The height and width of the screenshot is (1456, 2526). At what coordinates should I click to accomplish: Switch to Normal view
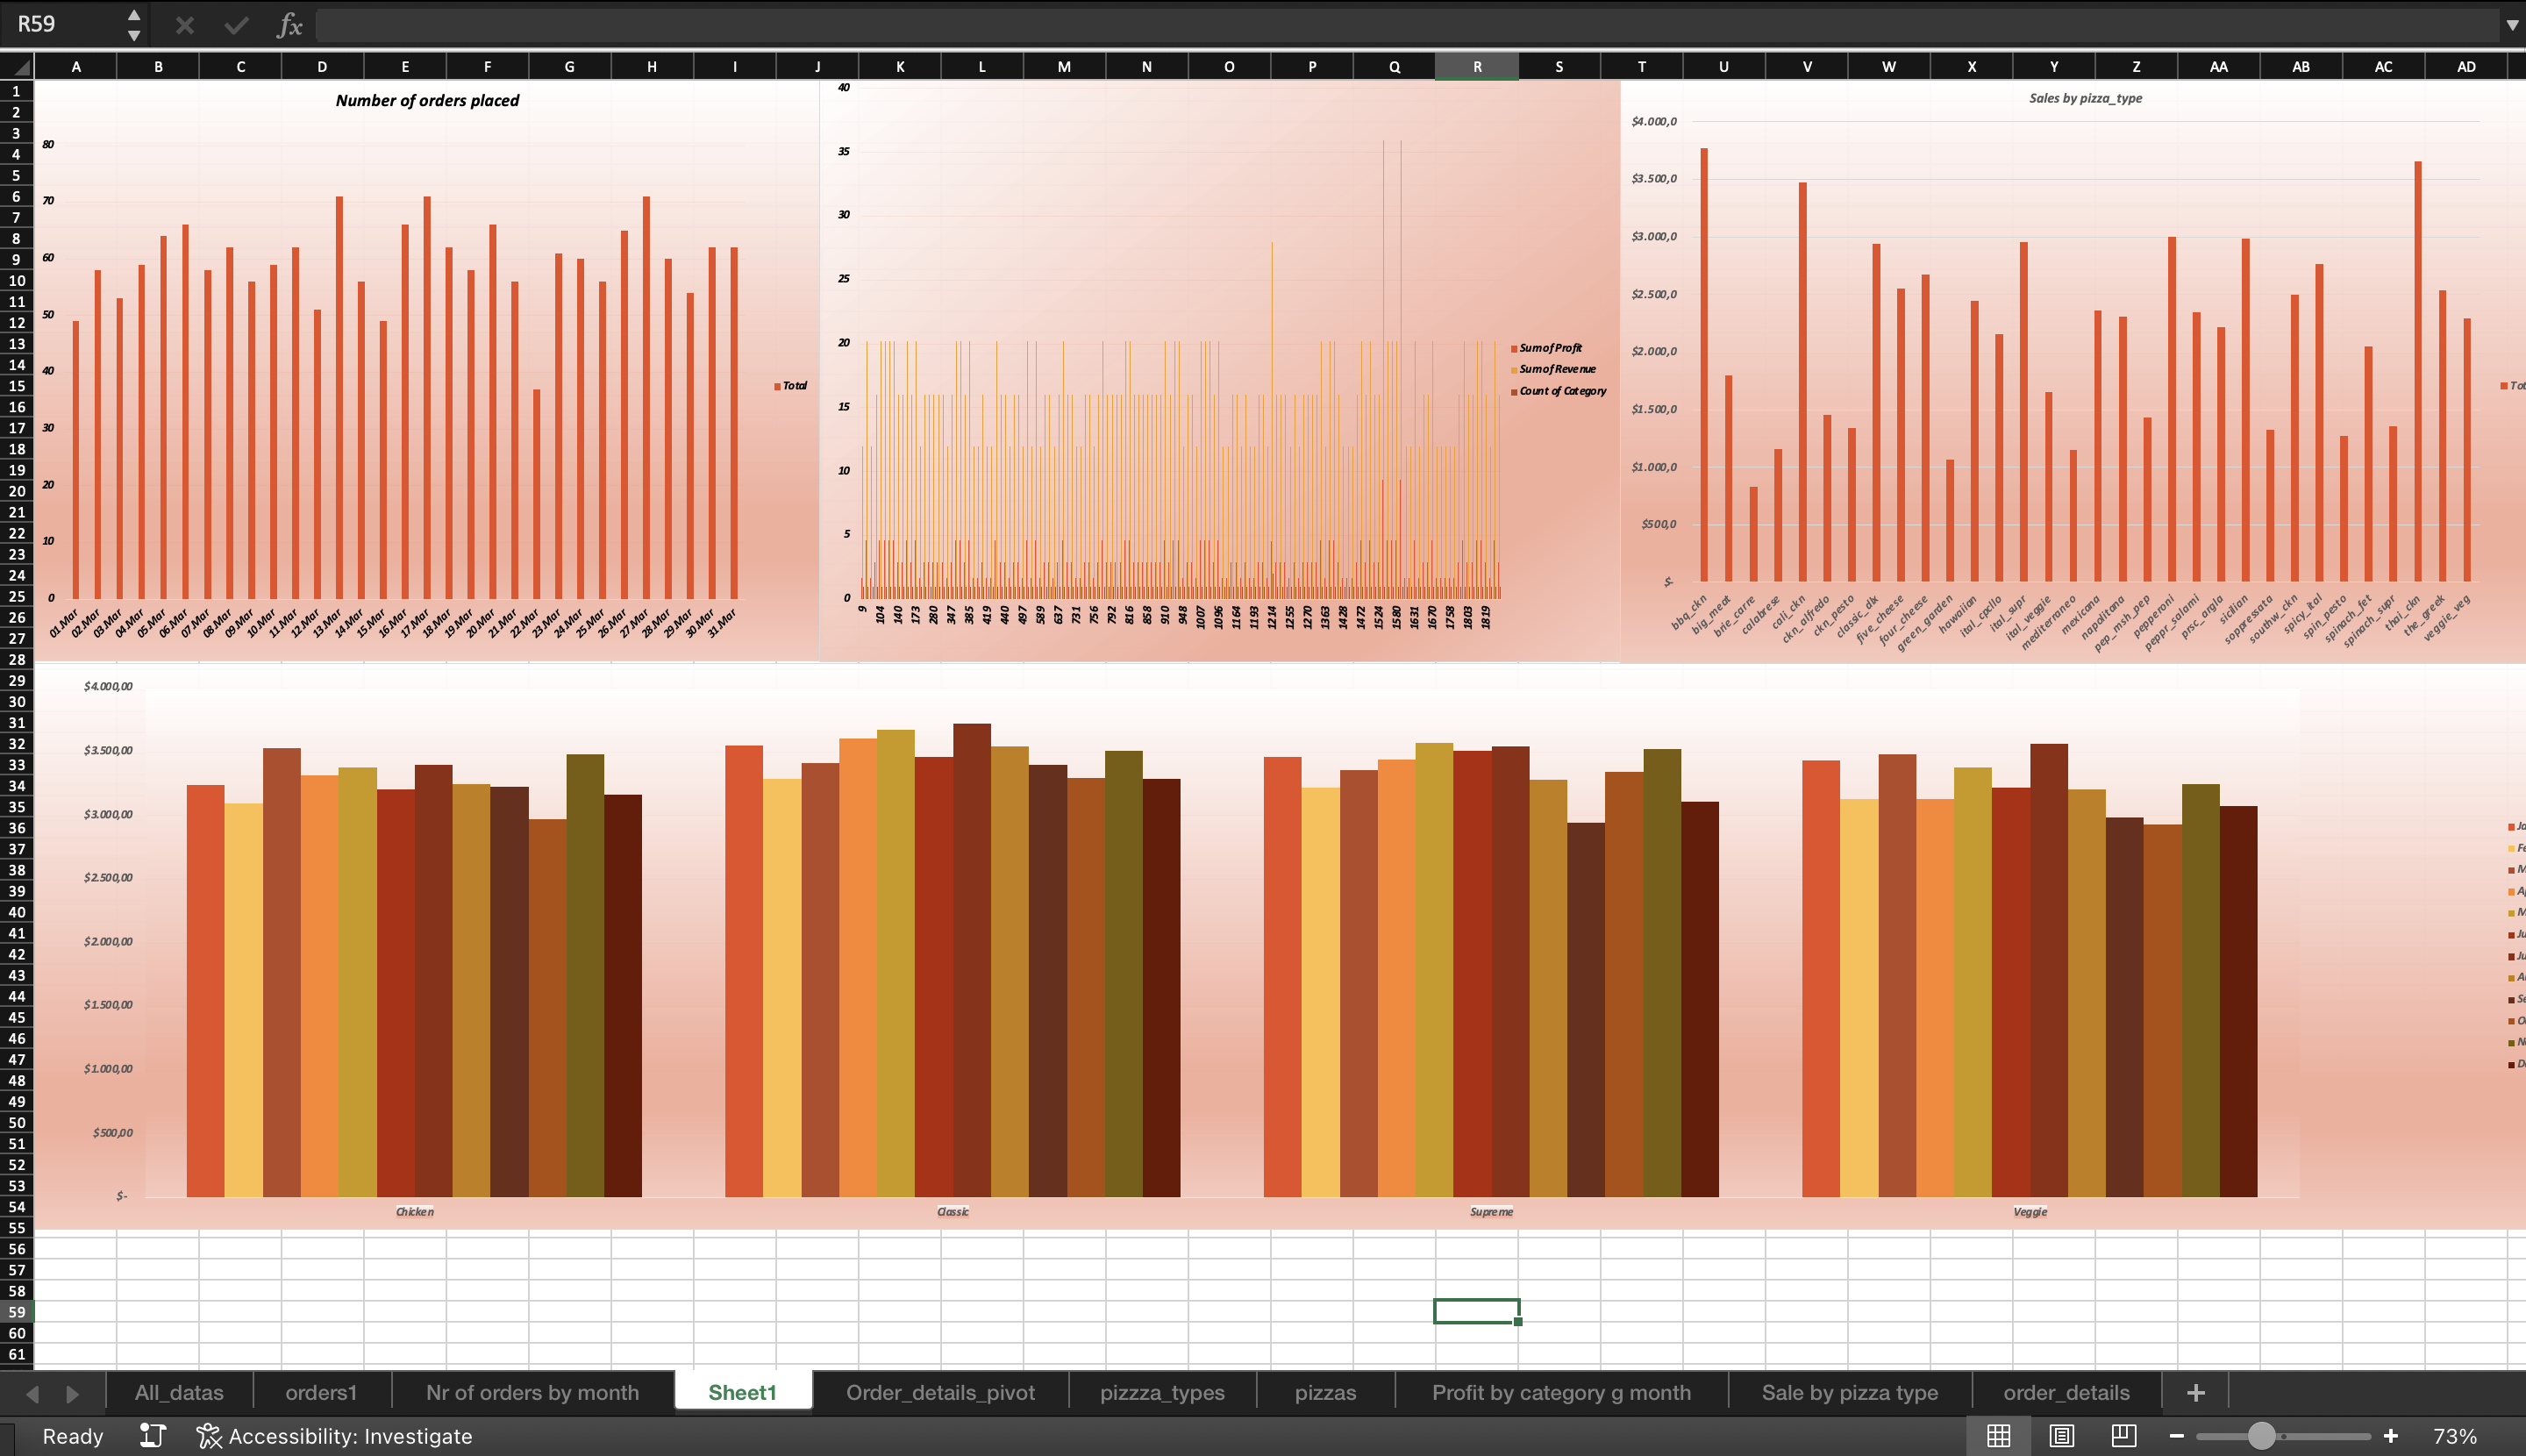tap(1998, 1436)
